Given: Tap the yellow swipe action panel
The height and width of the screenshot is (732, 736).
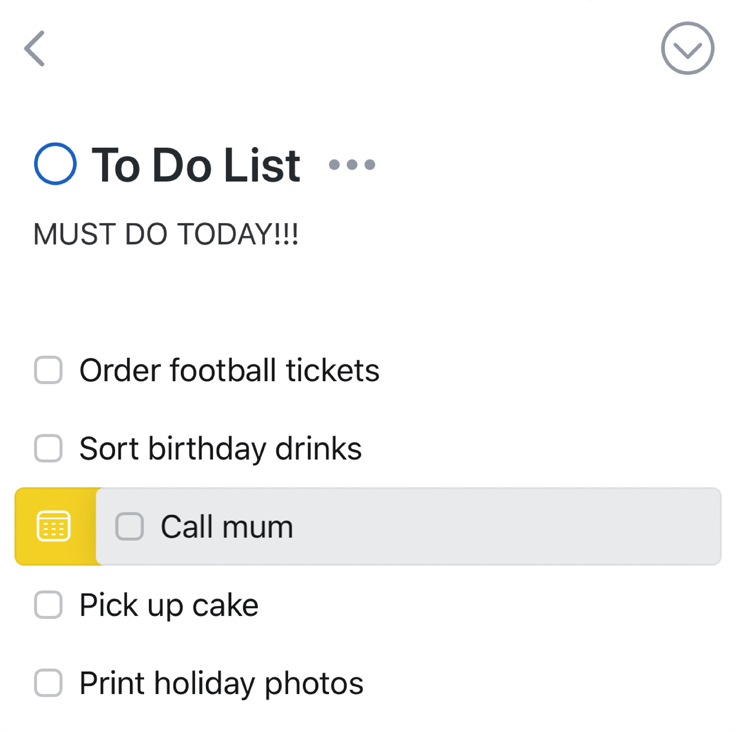Looking at the screenshot, I should pyautogui.click(x=55, y=526).
